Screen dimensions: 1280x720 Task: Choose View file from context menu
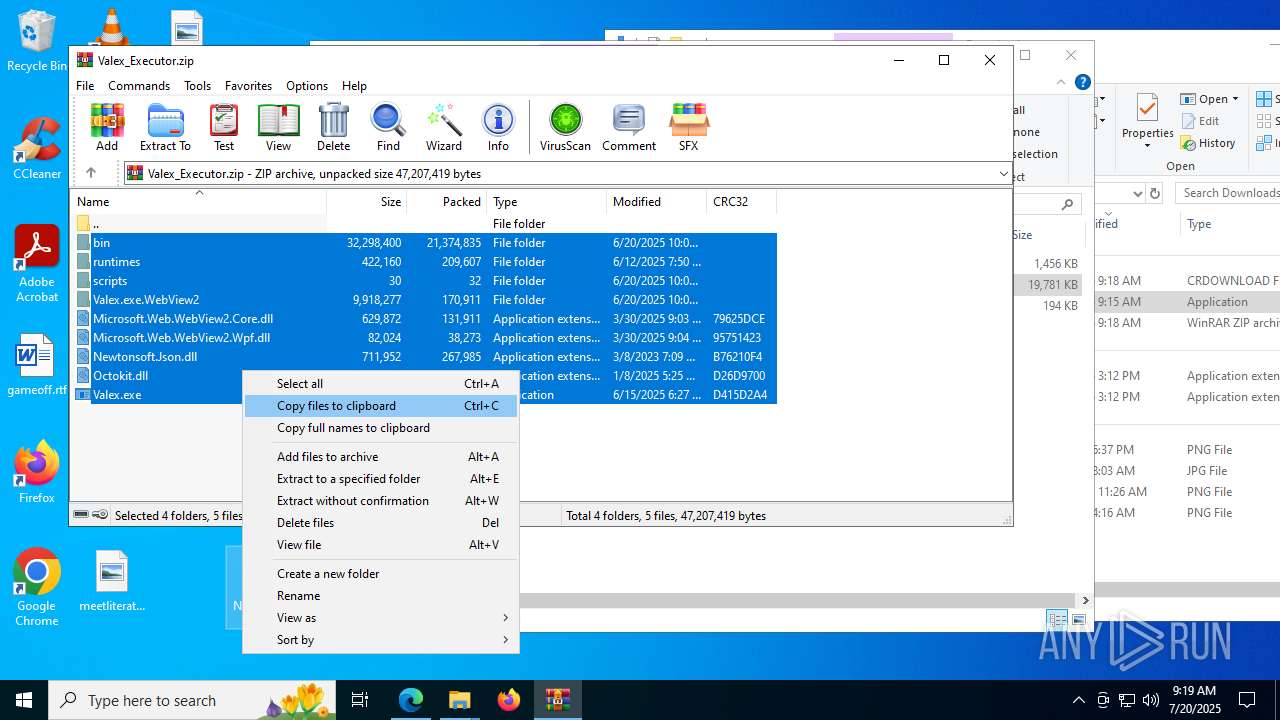381,545
